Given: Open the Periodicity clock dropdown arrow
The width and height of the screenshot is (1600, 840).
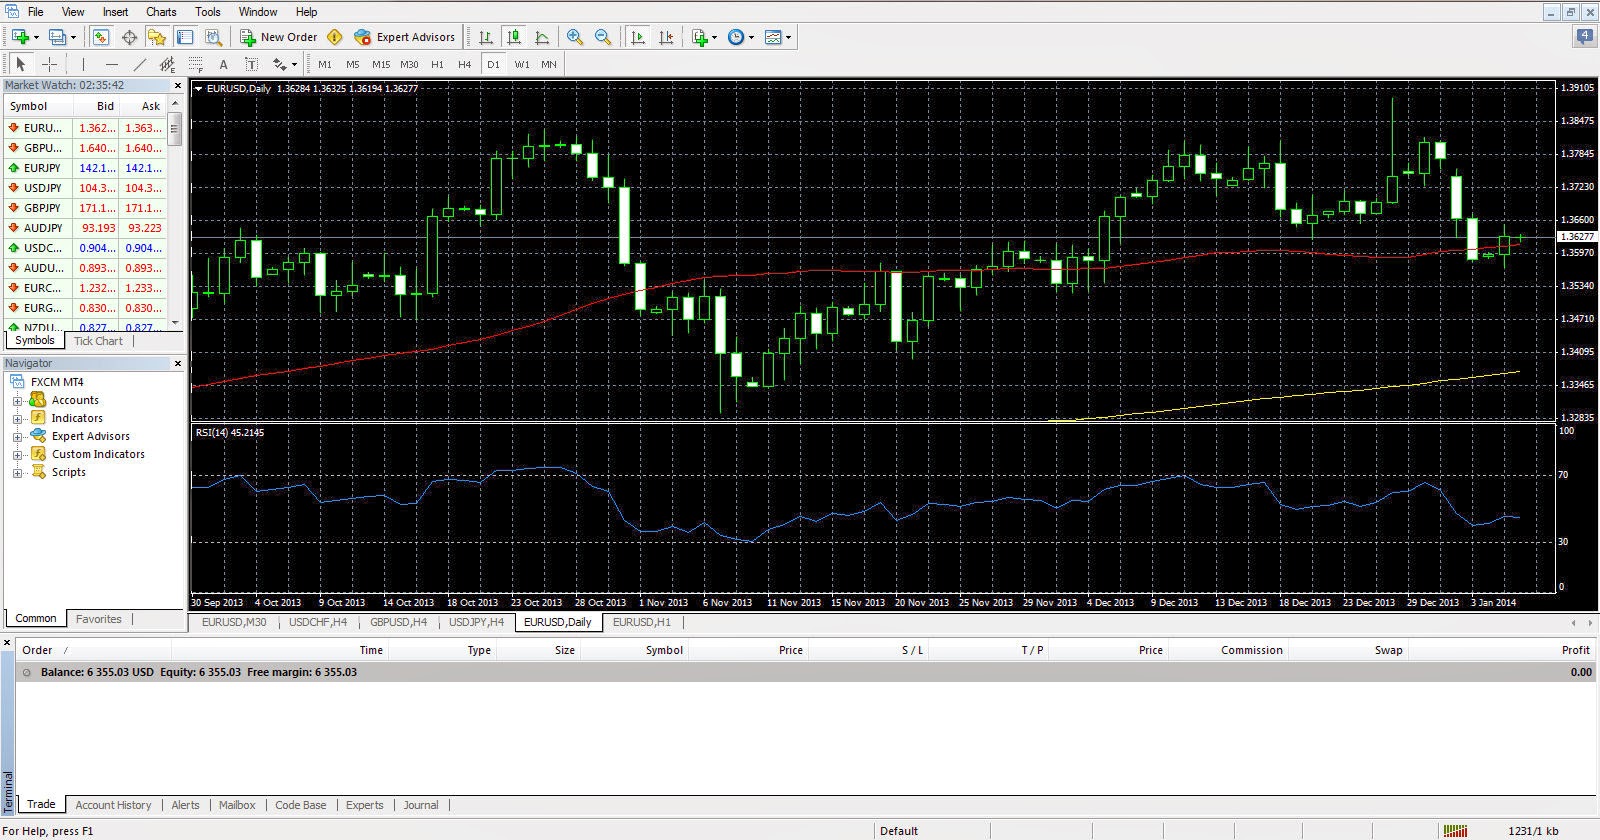Looking at the screenshot, I should pos(751,37).
